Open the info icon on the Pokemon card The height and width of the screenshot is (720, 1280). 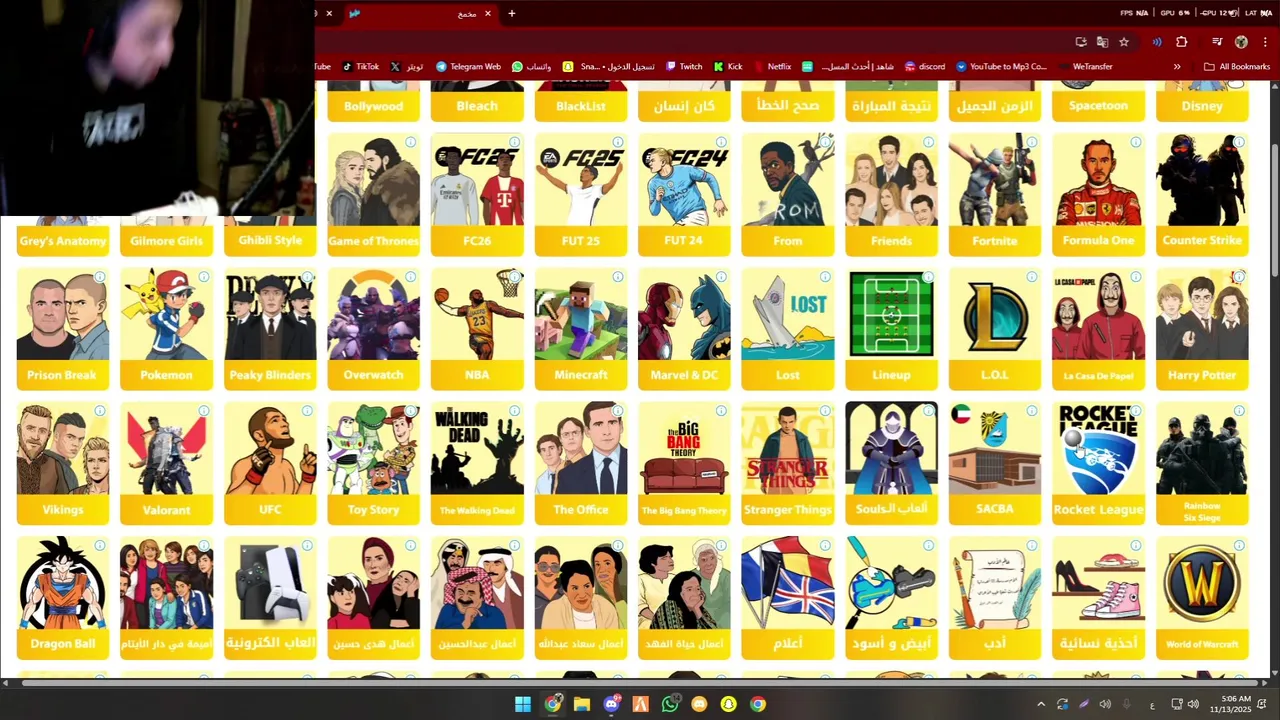(203, 277)
